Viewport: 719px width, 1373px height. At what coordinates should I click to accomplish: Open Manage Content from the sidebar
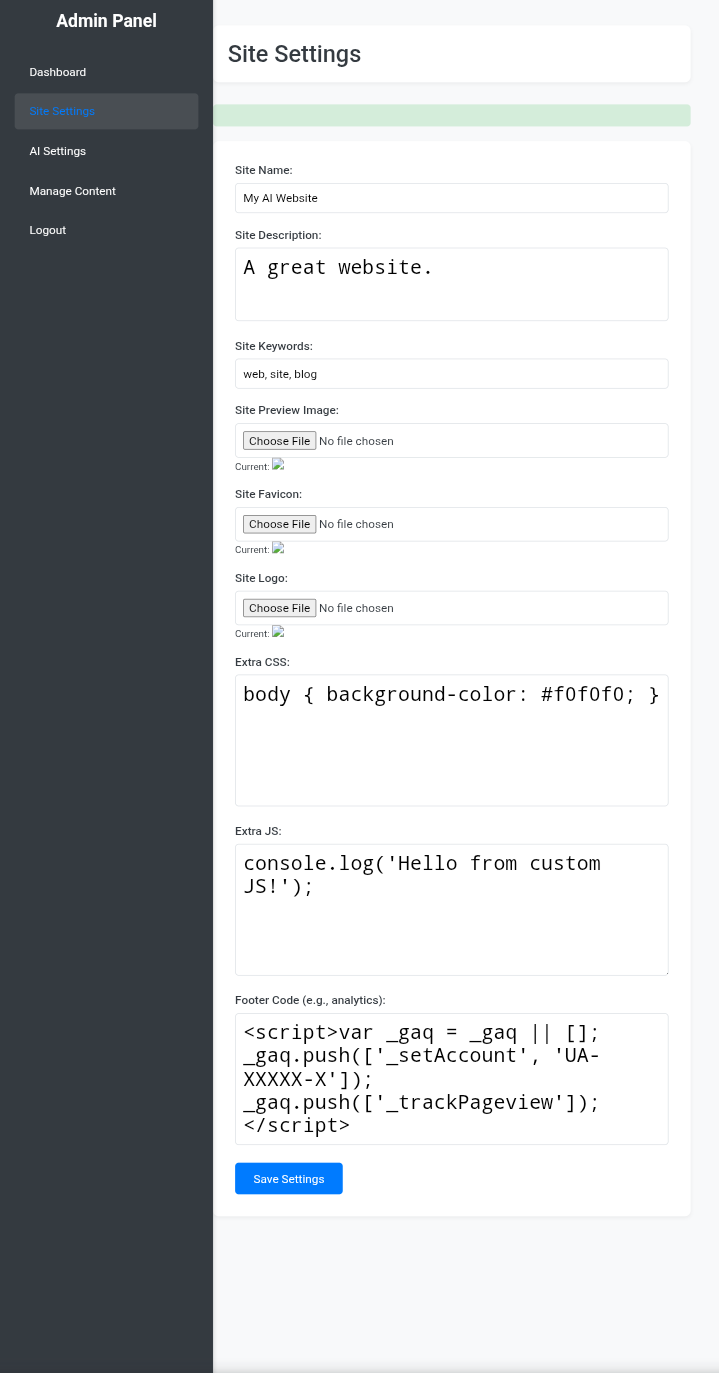(x=73, y=191)
